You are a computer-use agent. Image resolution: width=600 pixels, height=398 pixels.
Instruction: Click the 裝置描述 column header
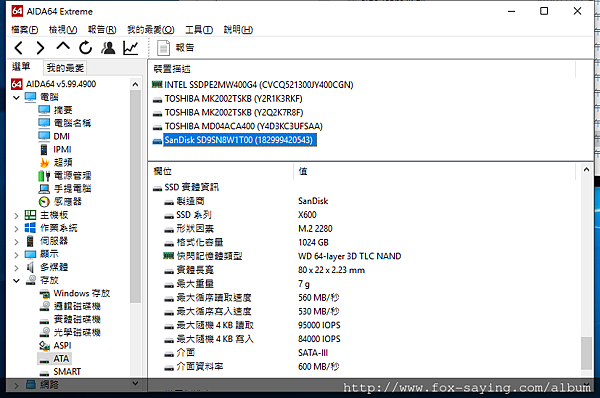(x=172, y=69)
